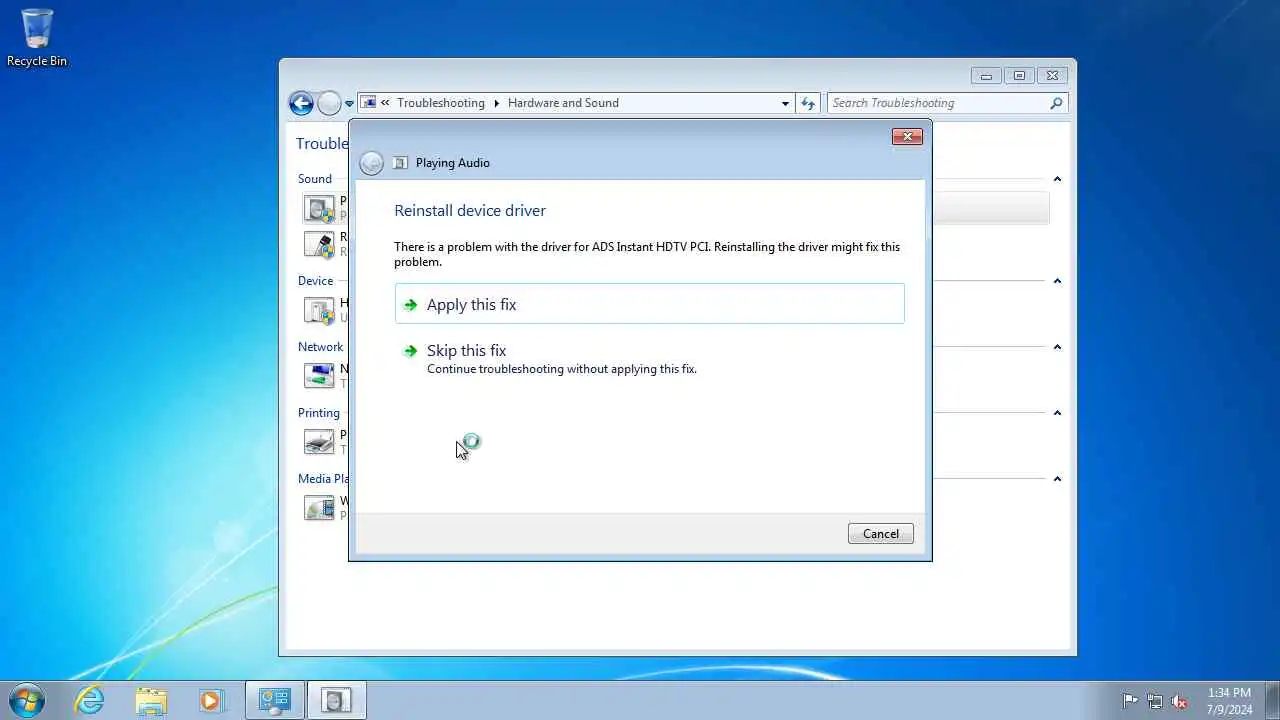This screenshot has width=1280, height=720.
Task: Click the network icon in system tray
Action: coord(1155,701)
